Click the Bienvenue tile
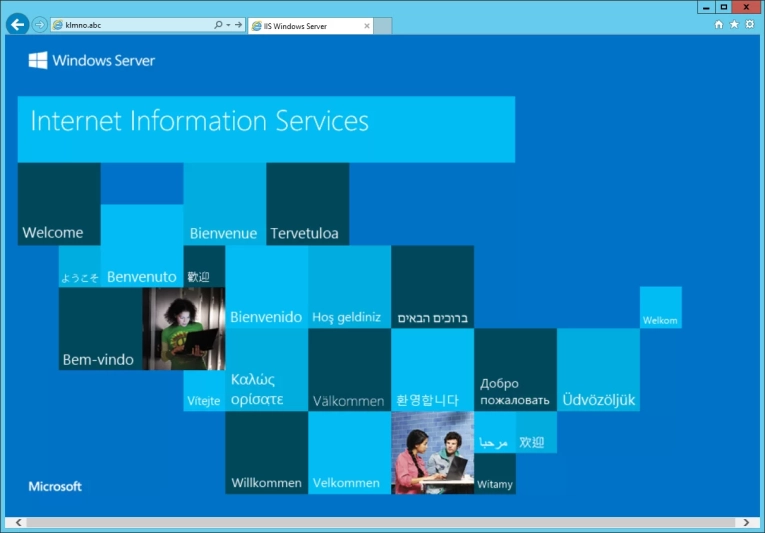765x533 pixels. (x=224, y=204)
